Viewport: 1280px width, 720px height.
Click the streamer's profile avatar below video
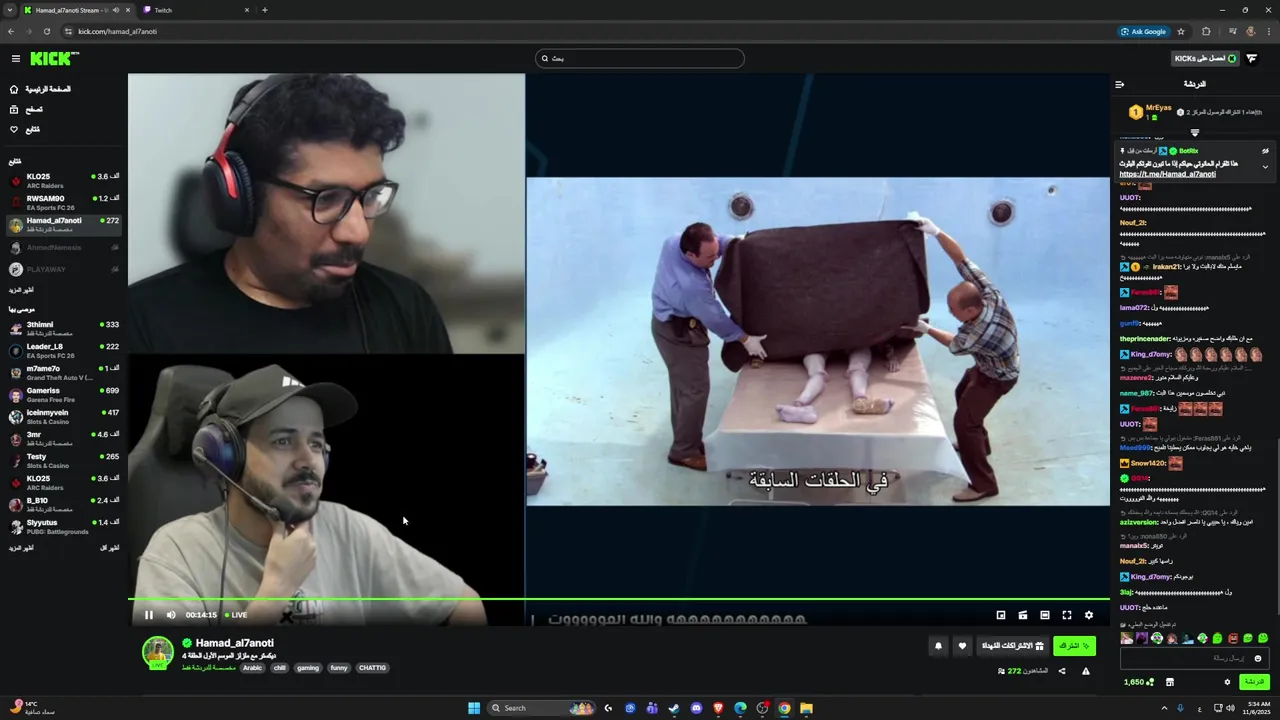tap(158, 652)
